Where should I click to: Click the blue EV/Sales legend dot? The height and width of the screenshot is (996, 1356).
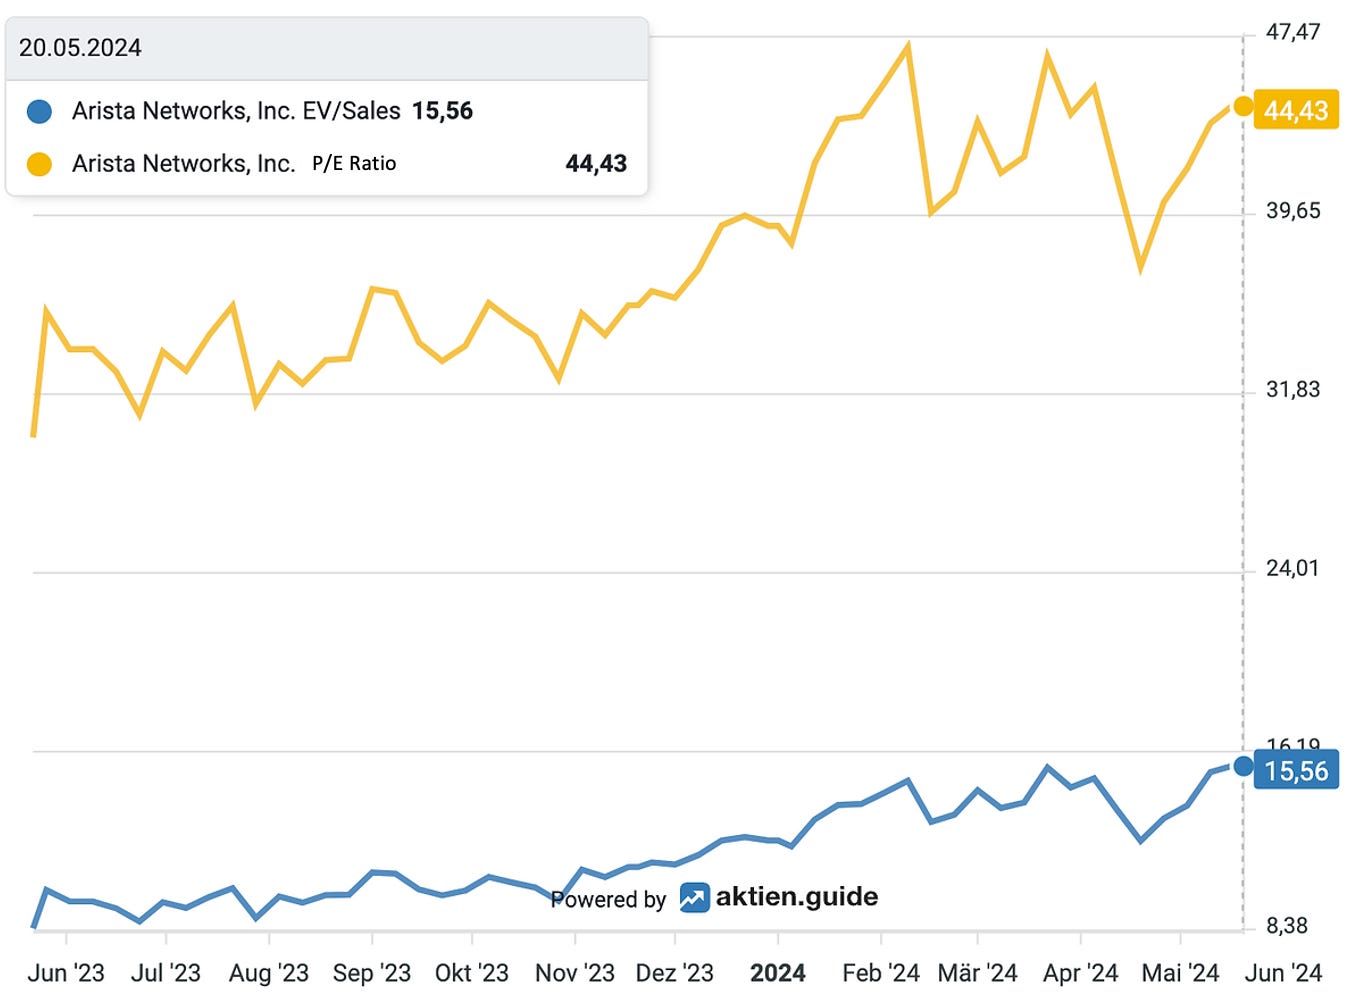(39, 111)
